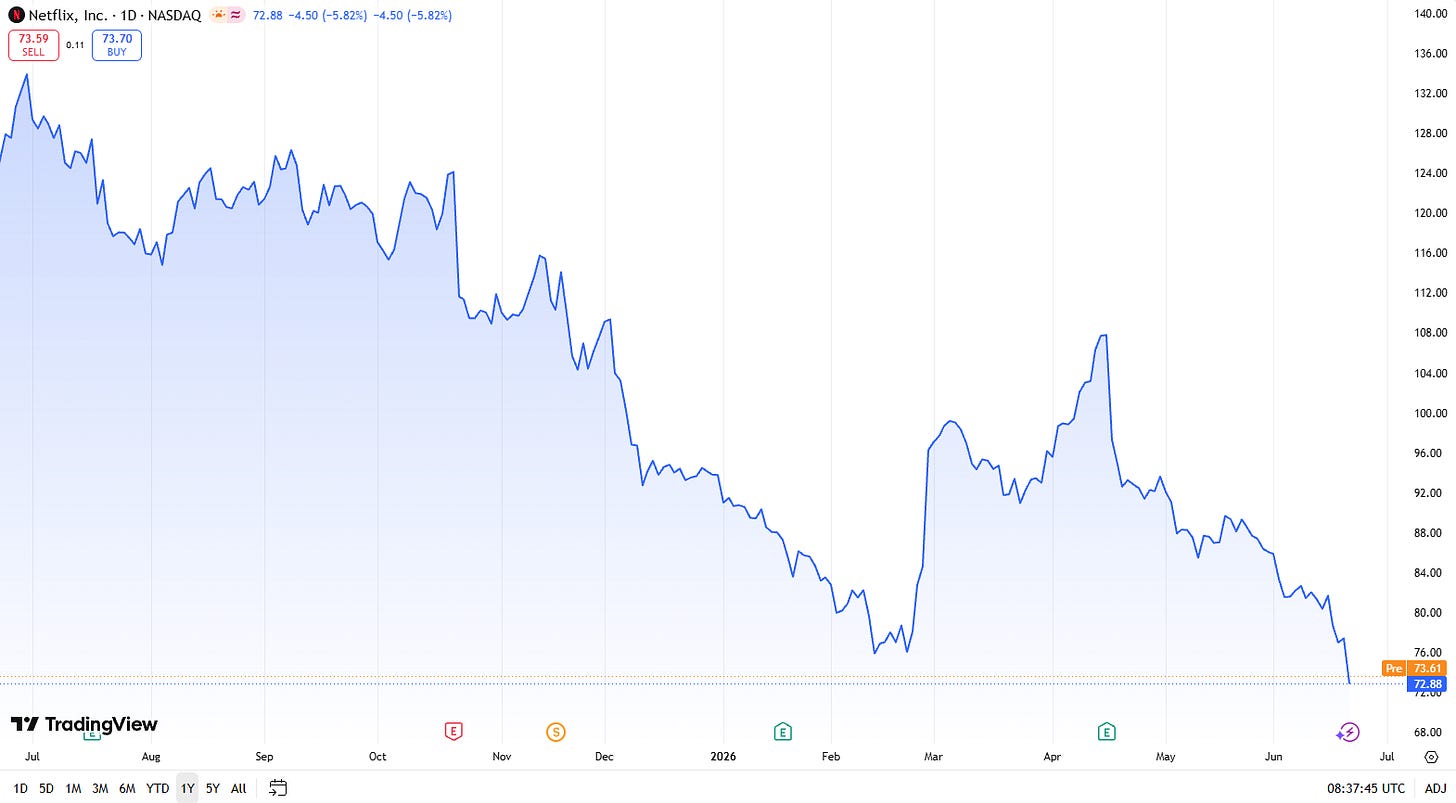Click the 108.00 price axis label
1456x803 pixels.
click(1431, 333)
